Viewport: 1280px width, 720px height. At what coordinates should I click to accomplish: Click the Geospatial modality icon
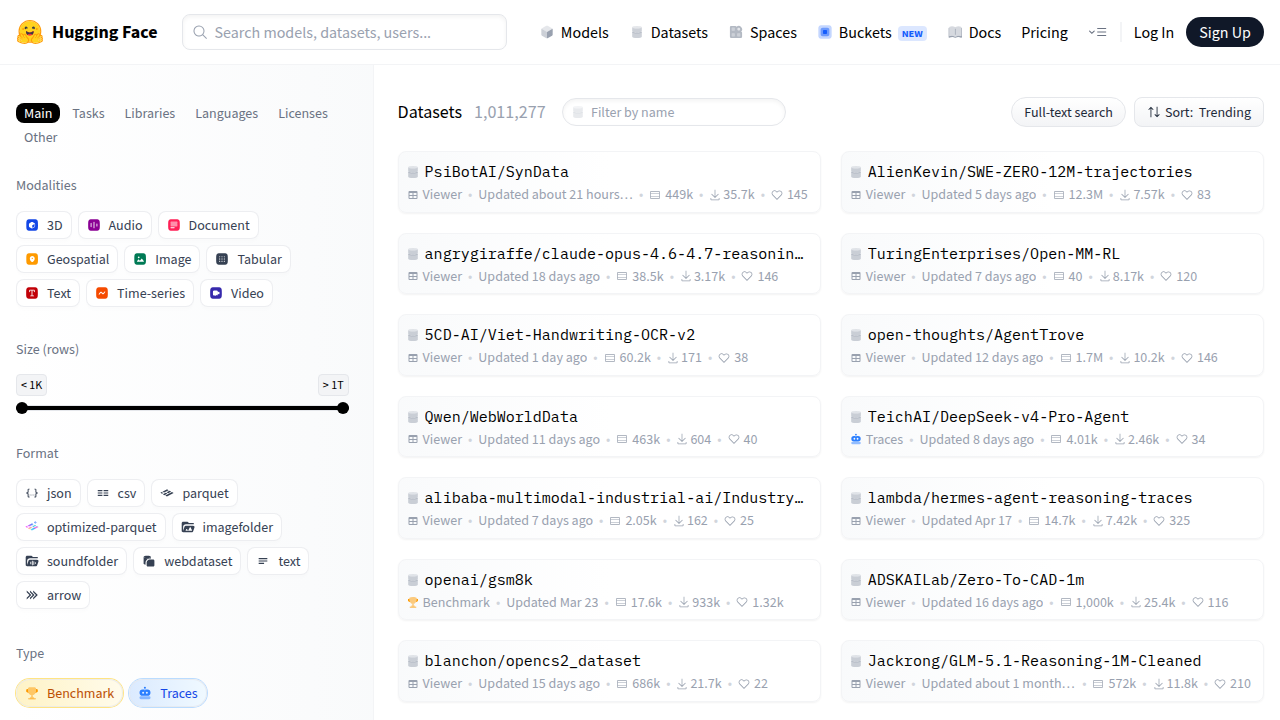(32, 259)
